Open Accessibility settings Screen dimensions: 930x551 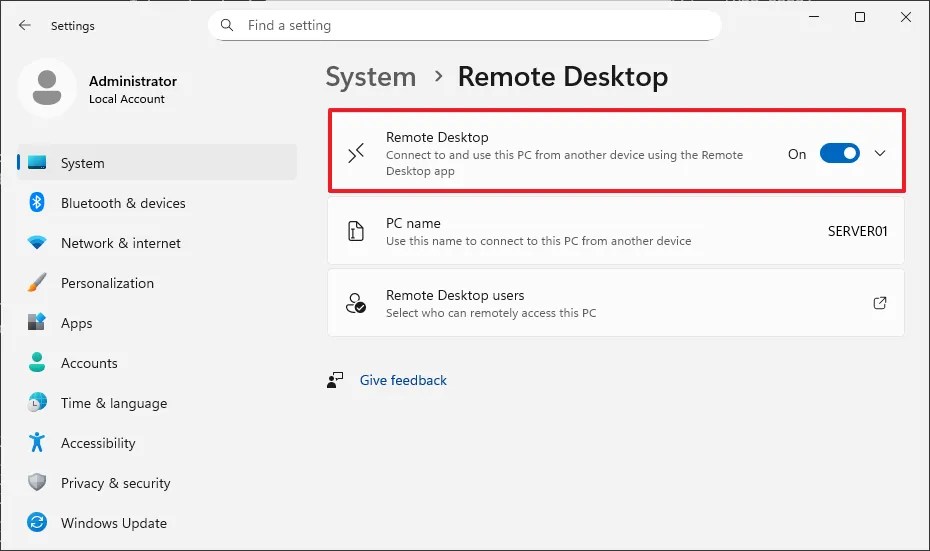pyautogui.click(x=157, y=443)
